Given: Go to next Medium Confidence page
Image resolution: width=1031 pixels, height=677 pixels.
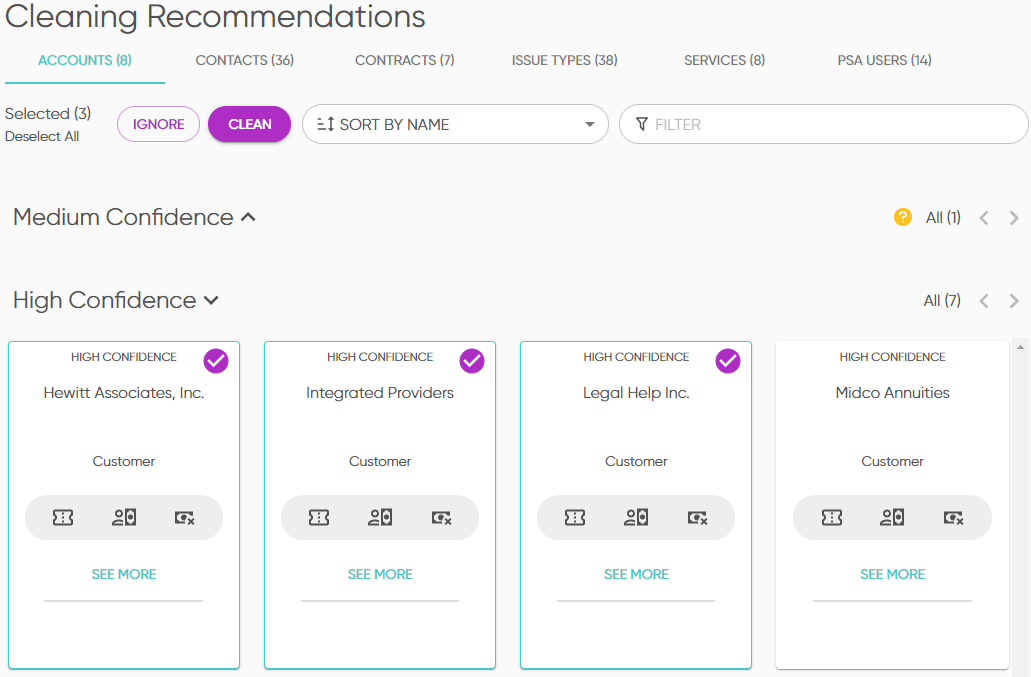Looking at the screenshot, I should pyautogui.click(x=1014, y=218).
